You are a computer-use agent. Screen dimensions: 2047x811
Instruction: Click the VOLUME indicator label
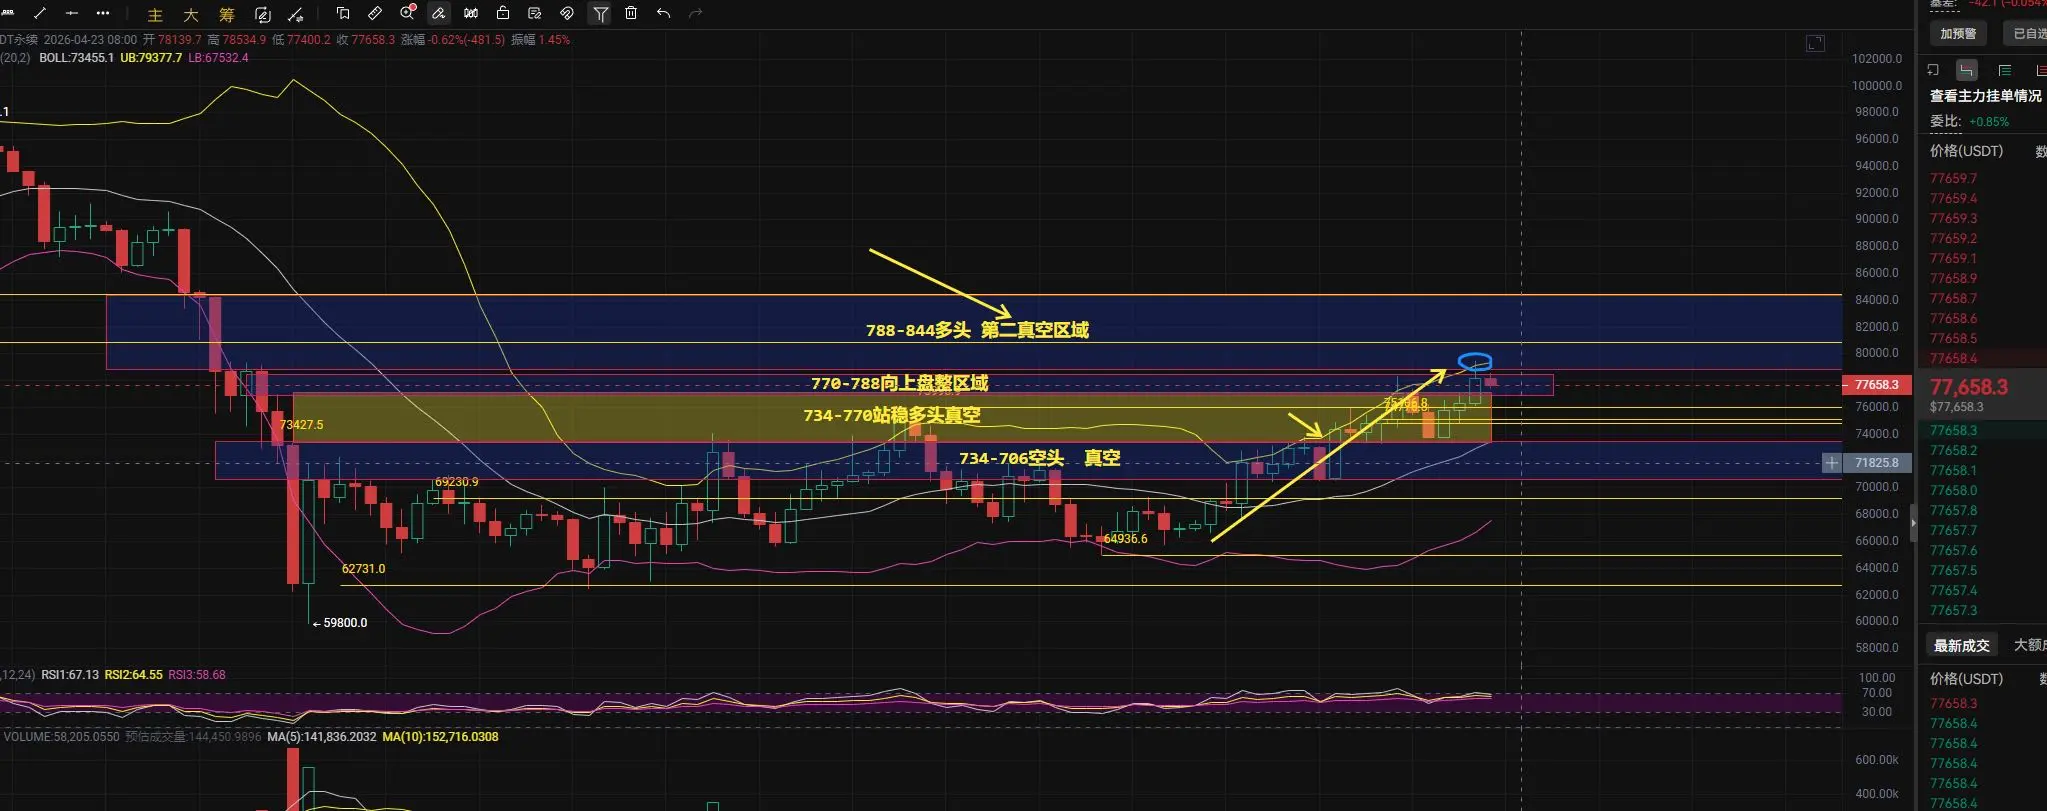tap(62, 737)
